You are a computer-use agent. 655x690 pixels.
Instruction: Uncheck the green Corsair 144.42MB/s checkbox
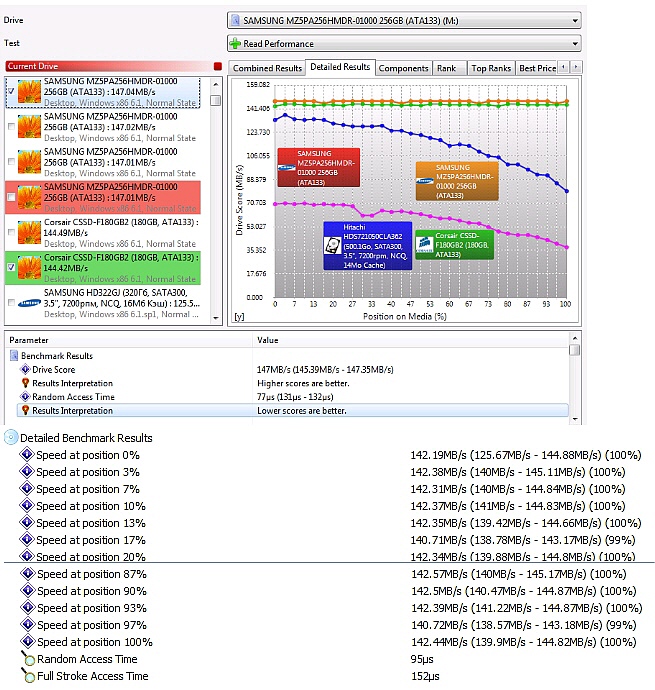click(x=11, y=267)
